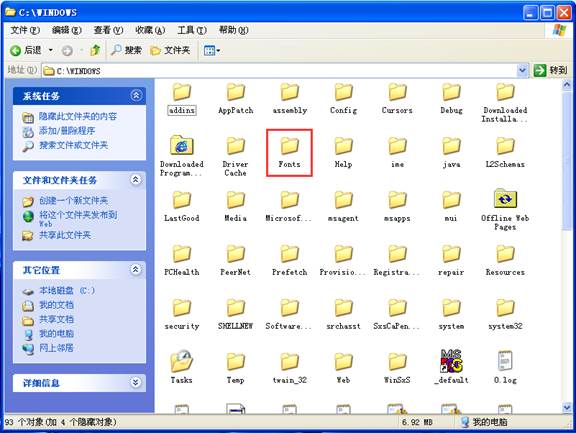Select the Downloaded Program Files icon

[x=181, y=145]
